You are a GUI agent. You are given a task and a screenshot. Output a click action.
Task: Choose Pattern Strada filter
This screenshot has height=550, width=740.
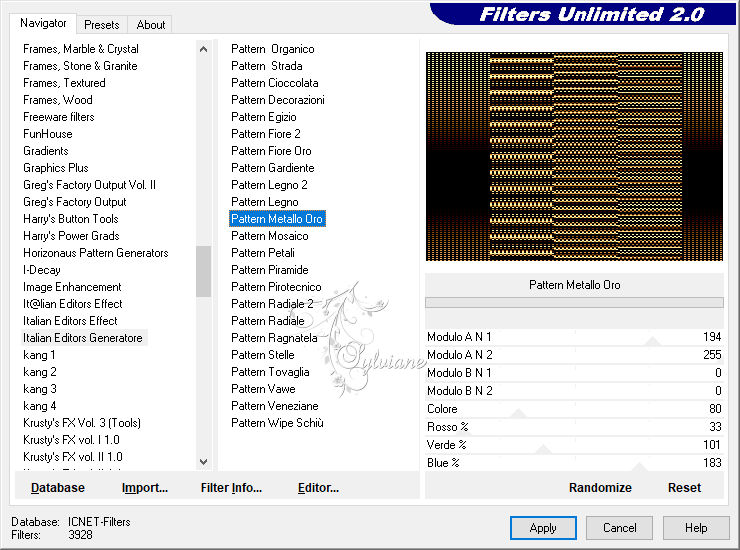(267, 66)
